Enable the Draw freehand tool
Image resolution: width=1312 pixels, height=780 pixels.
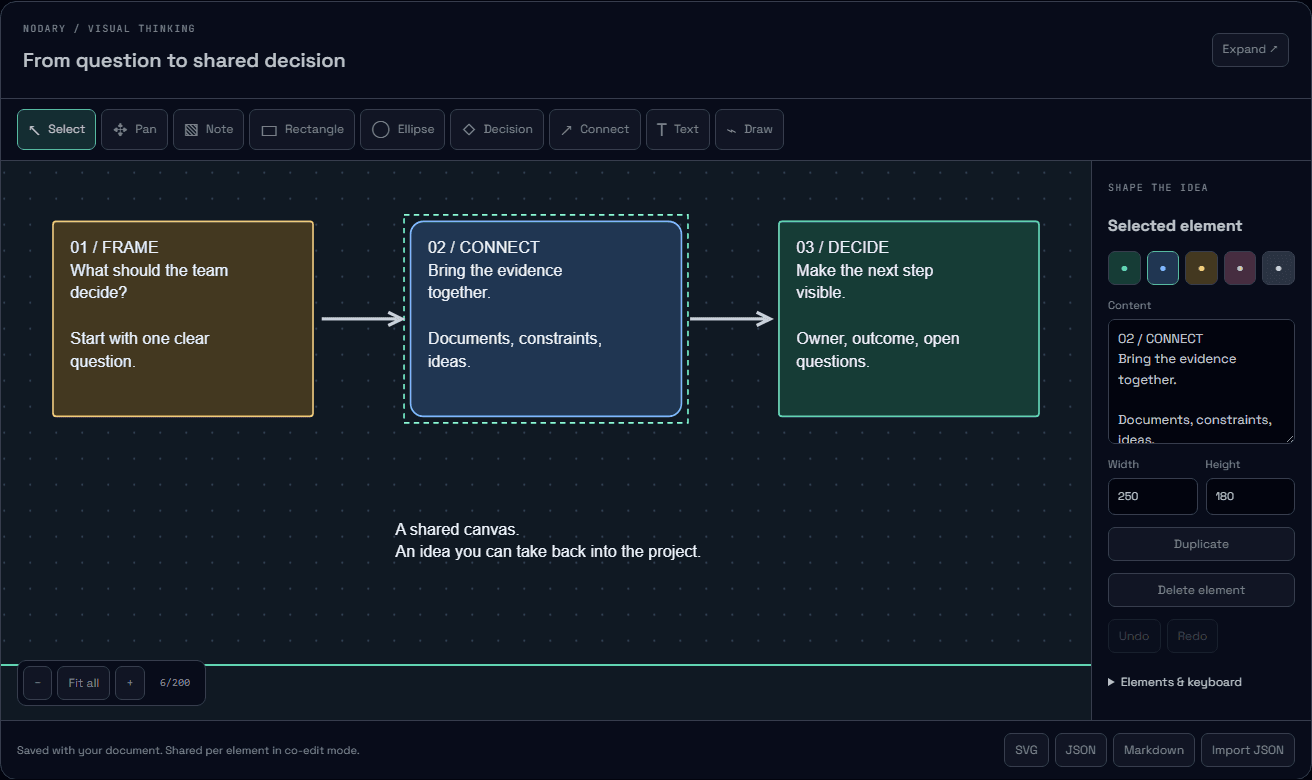[749, 129]
